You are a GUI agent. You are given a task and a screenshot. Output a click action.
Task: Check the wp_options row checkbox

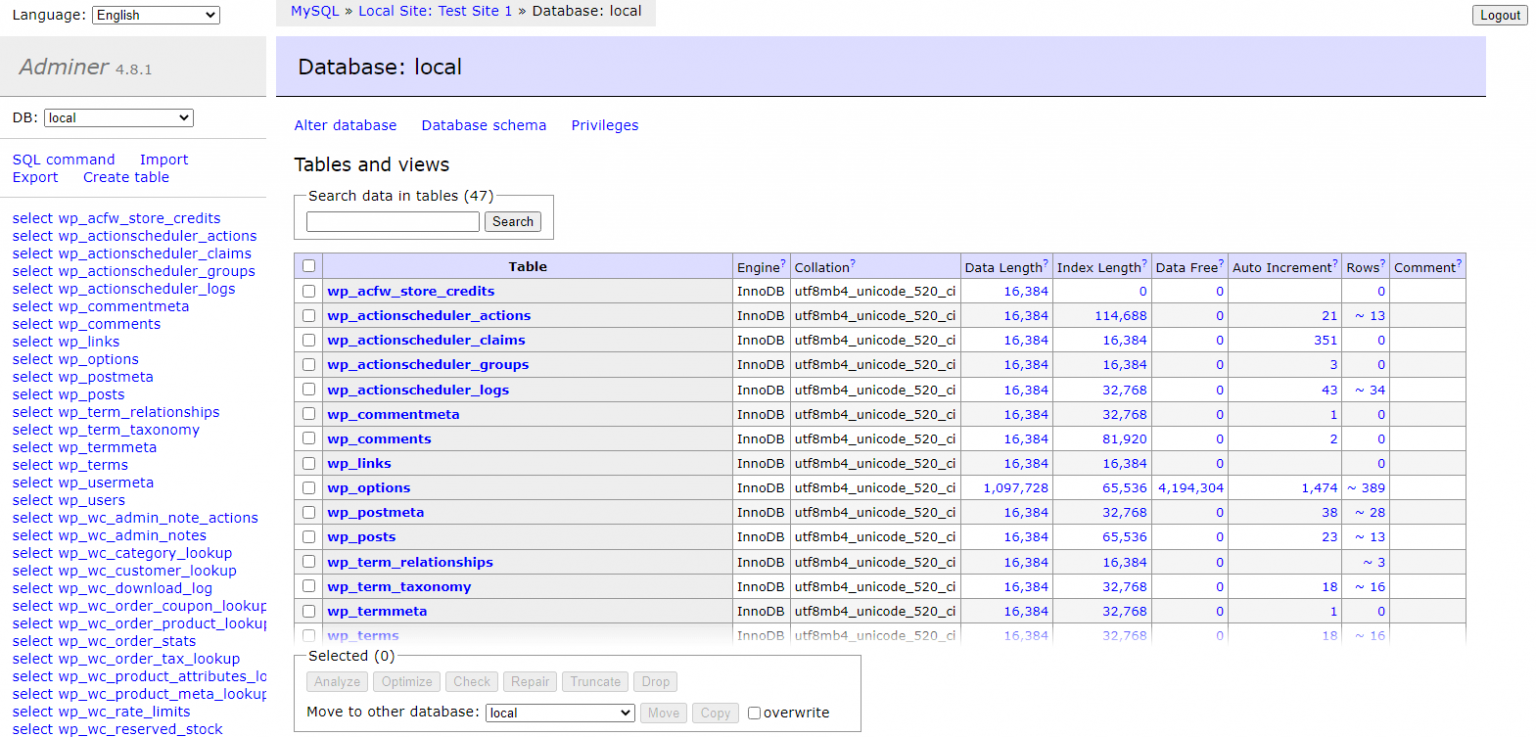tap(309, 488)
